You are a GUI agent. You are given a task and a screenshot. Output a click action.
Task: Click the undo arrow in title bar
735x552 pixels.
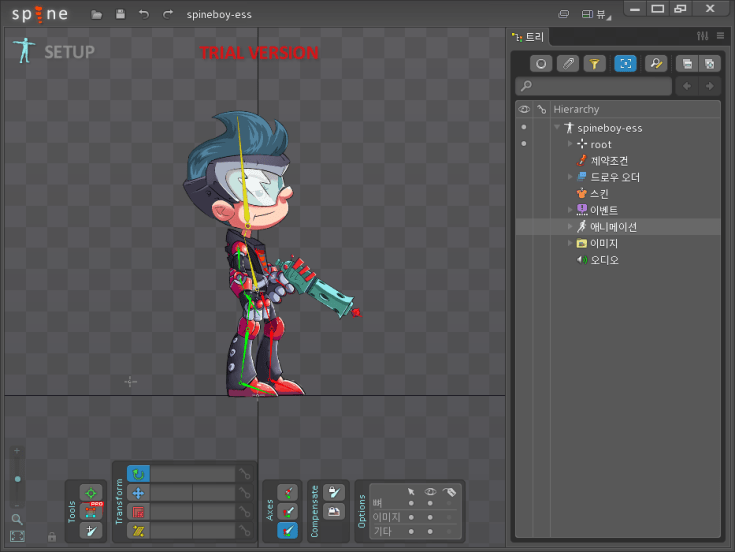144,15
